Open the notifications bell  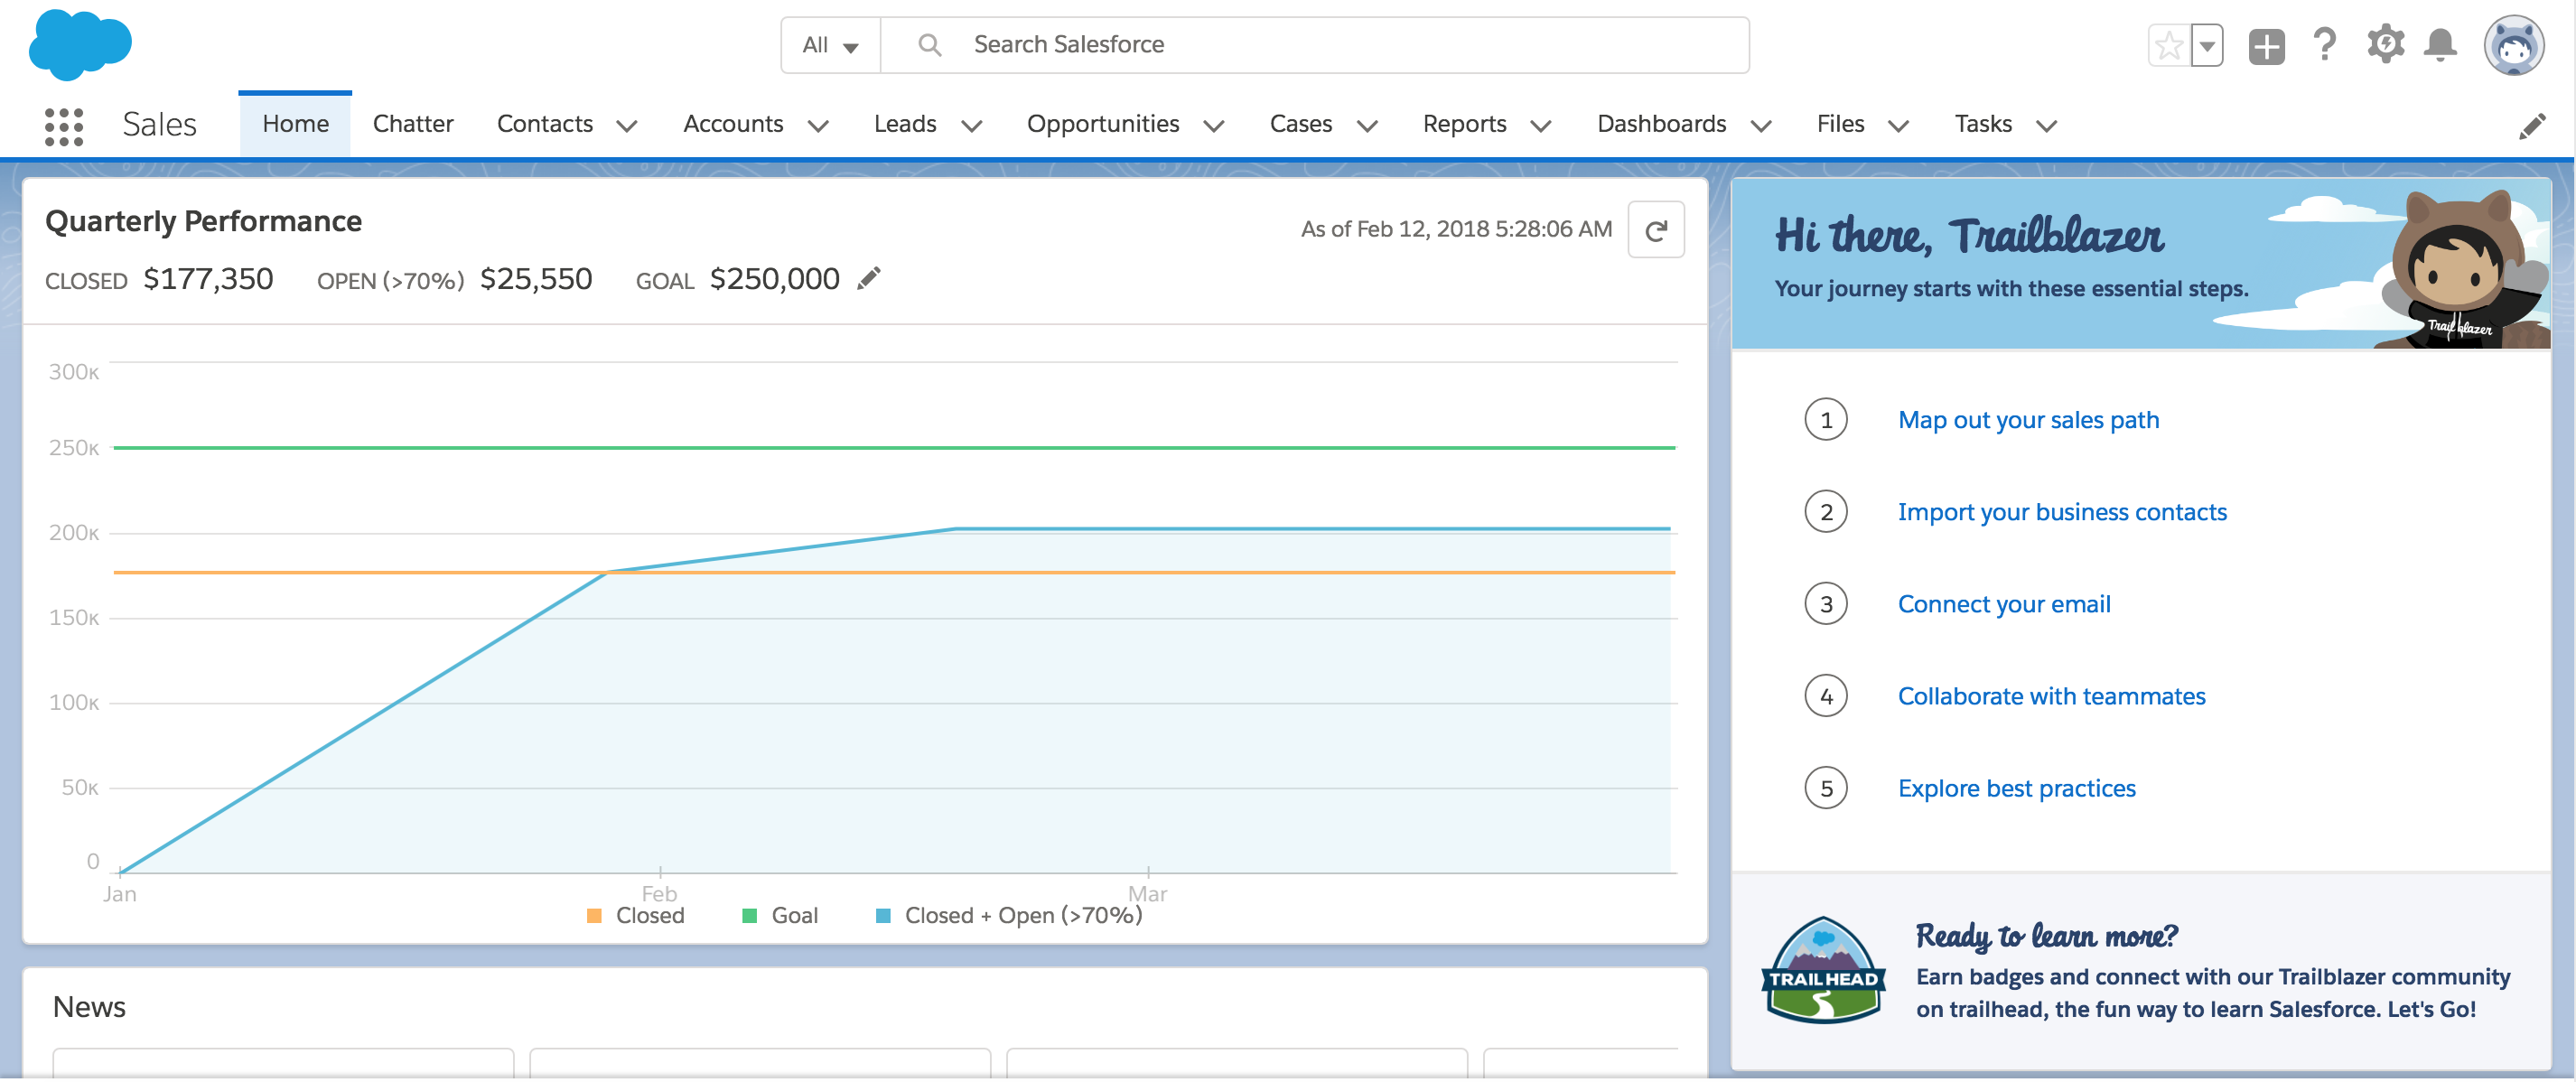(2441, 45)
